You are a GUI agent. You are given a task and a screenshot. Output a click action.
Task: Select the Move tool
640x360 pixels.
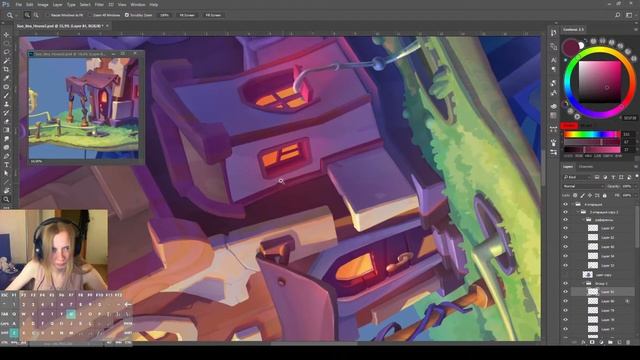click(x=6, y=35)
